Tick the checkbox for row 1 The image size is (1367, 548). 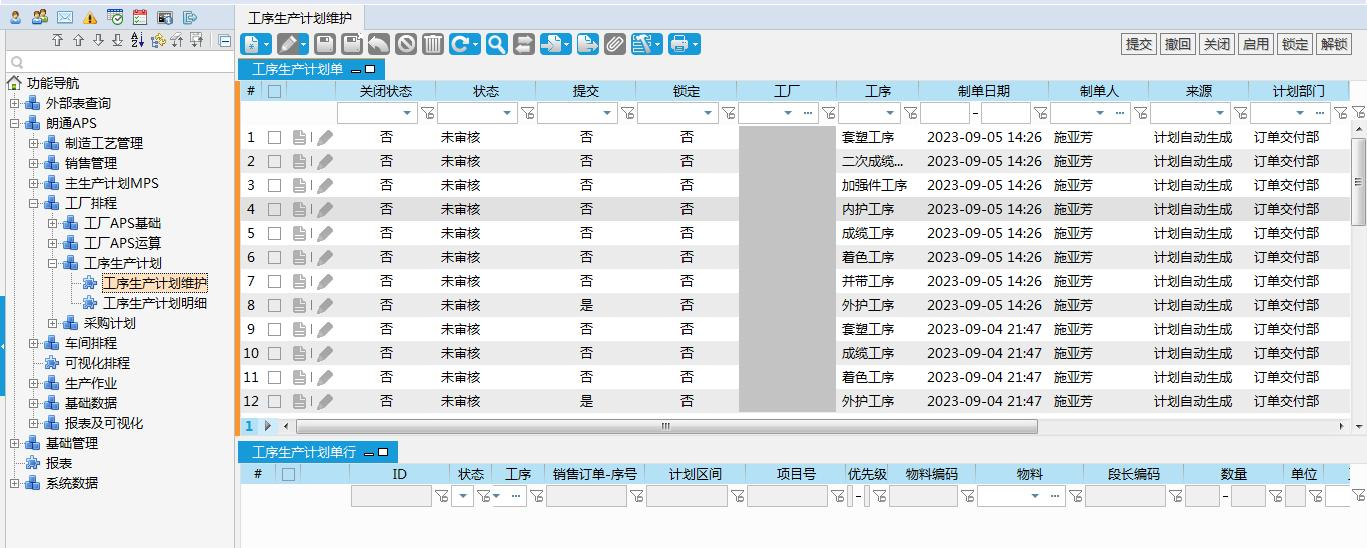click(x=274, y=138)
